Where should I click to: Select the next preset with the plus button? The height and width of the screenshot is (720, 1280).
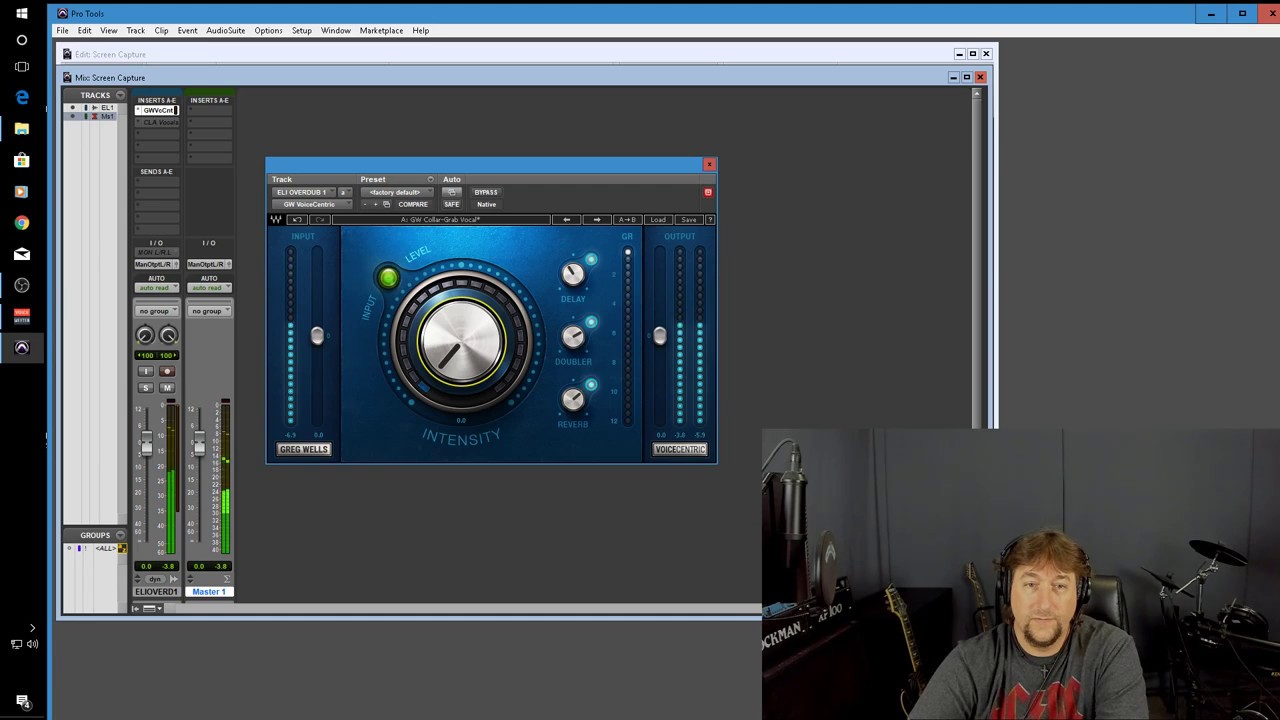[376, 204]
